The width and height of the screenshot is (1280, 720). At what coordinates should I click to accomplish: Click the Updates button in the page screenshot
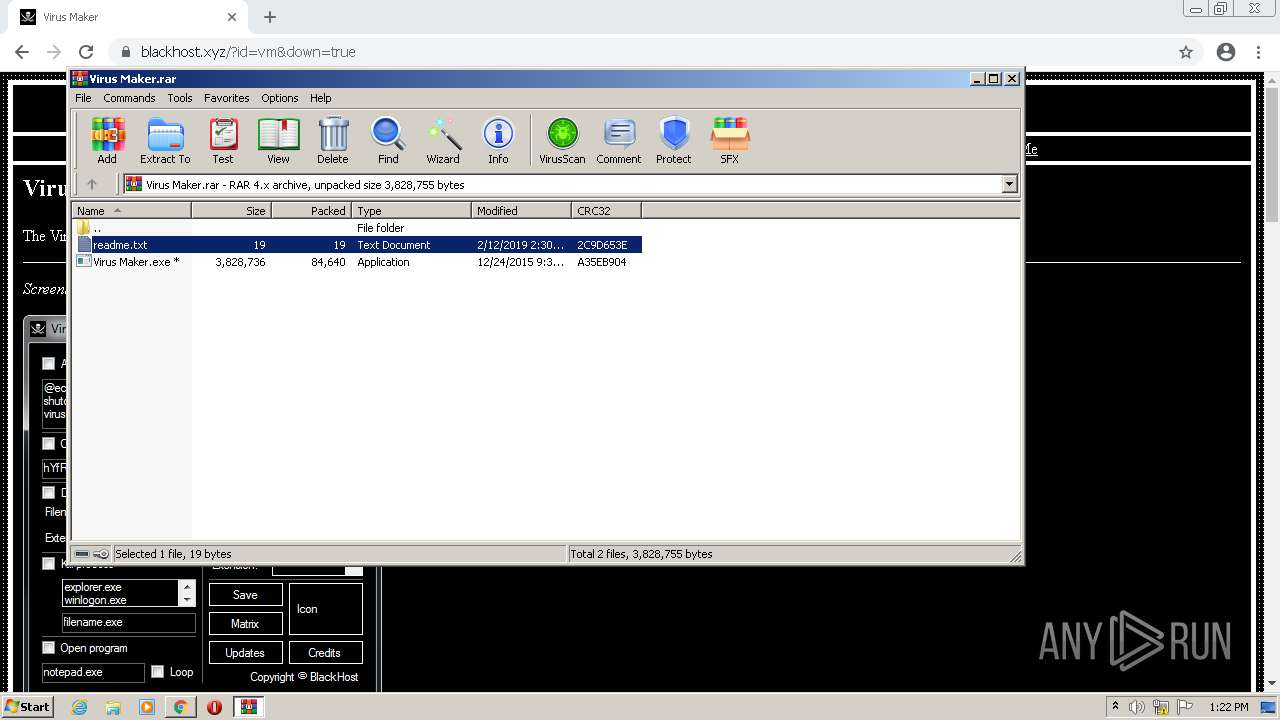245,653
